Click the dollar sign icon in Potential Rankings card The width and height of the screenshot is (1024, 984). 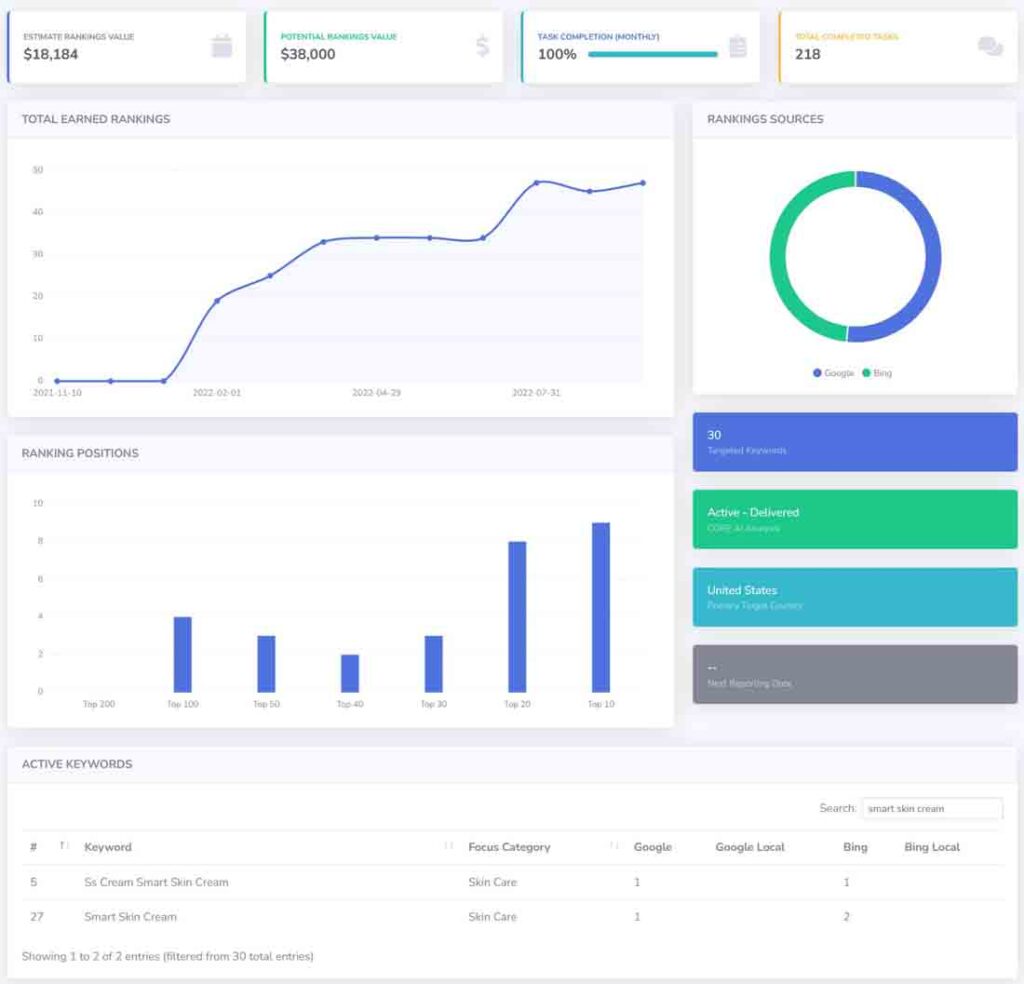point(482,46)
